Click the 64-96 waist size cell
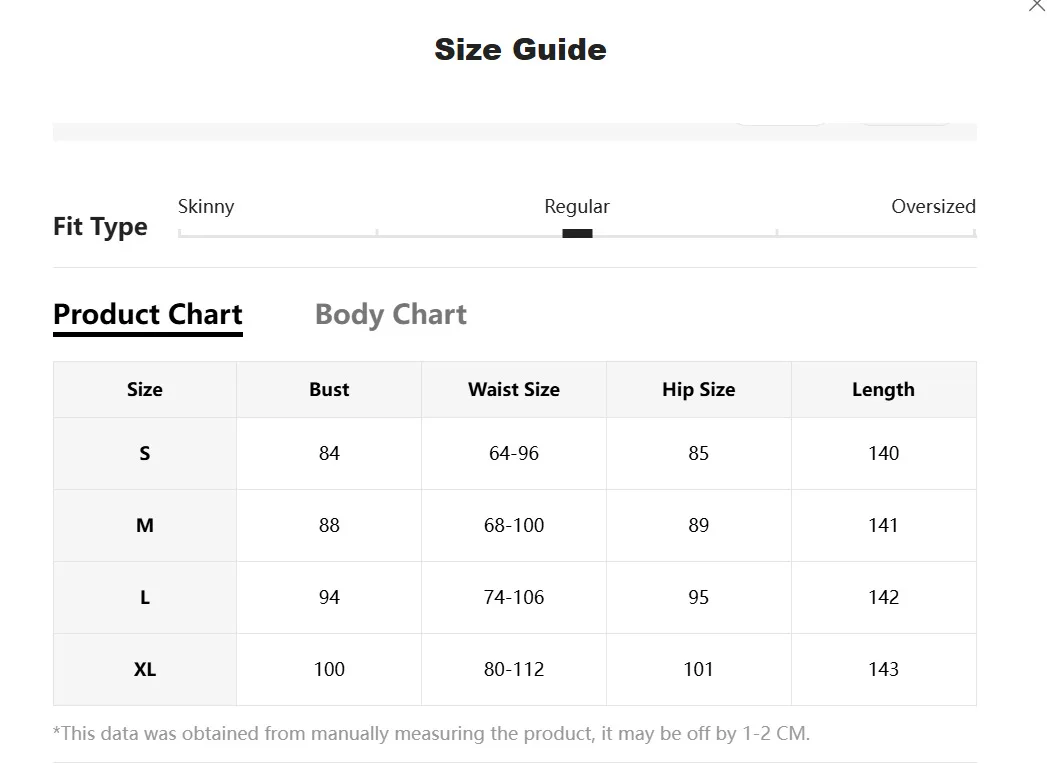 click(x=514, y=454)
